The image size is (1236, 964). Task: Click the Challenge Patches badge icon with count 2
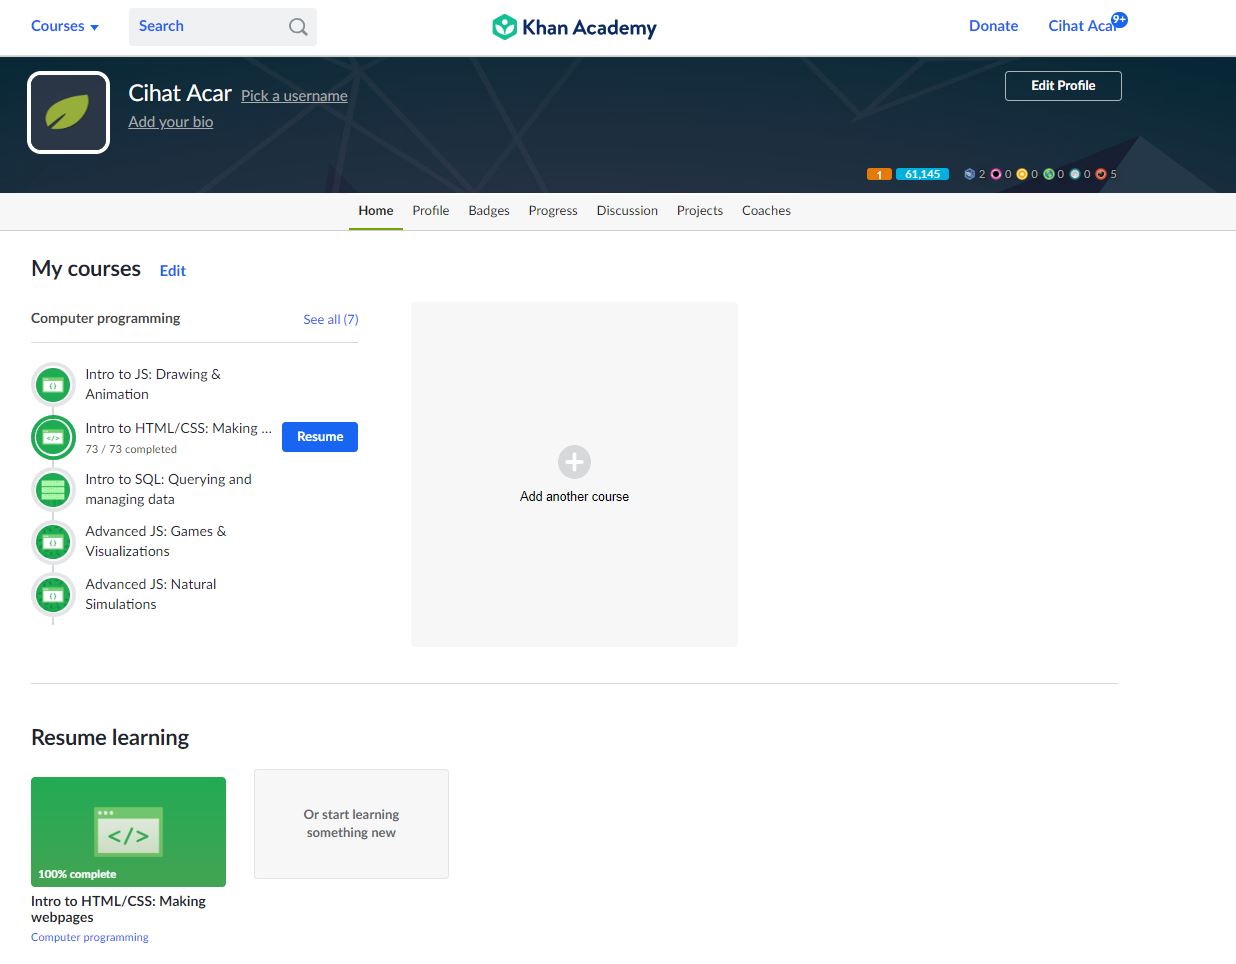click(969, 174)
